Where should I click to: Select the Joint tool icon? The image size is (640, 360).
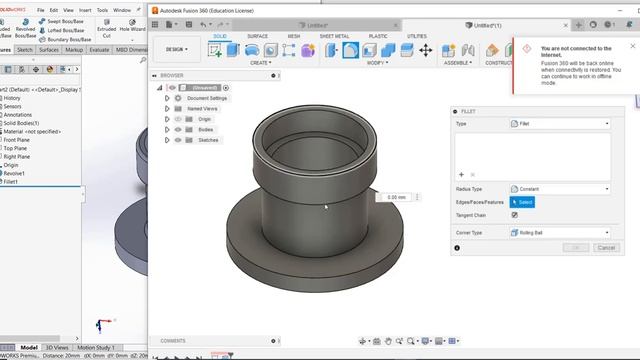(x=468, y=50)
